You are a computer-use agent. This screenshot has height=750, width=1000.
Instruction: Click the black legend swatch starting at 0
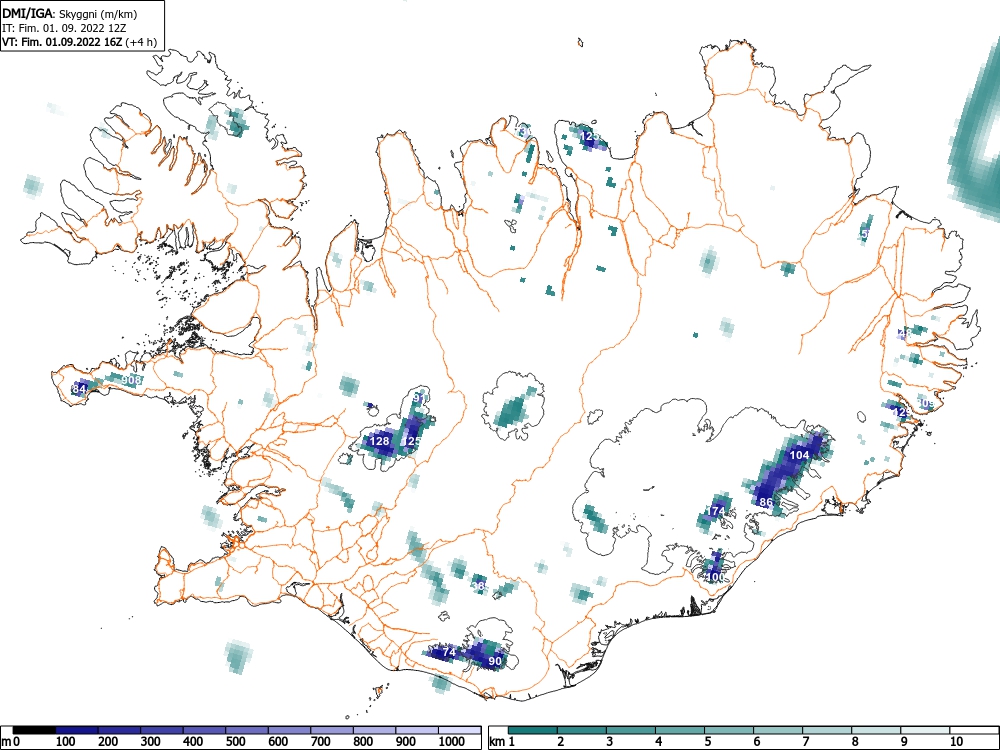point(34,730)
